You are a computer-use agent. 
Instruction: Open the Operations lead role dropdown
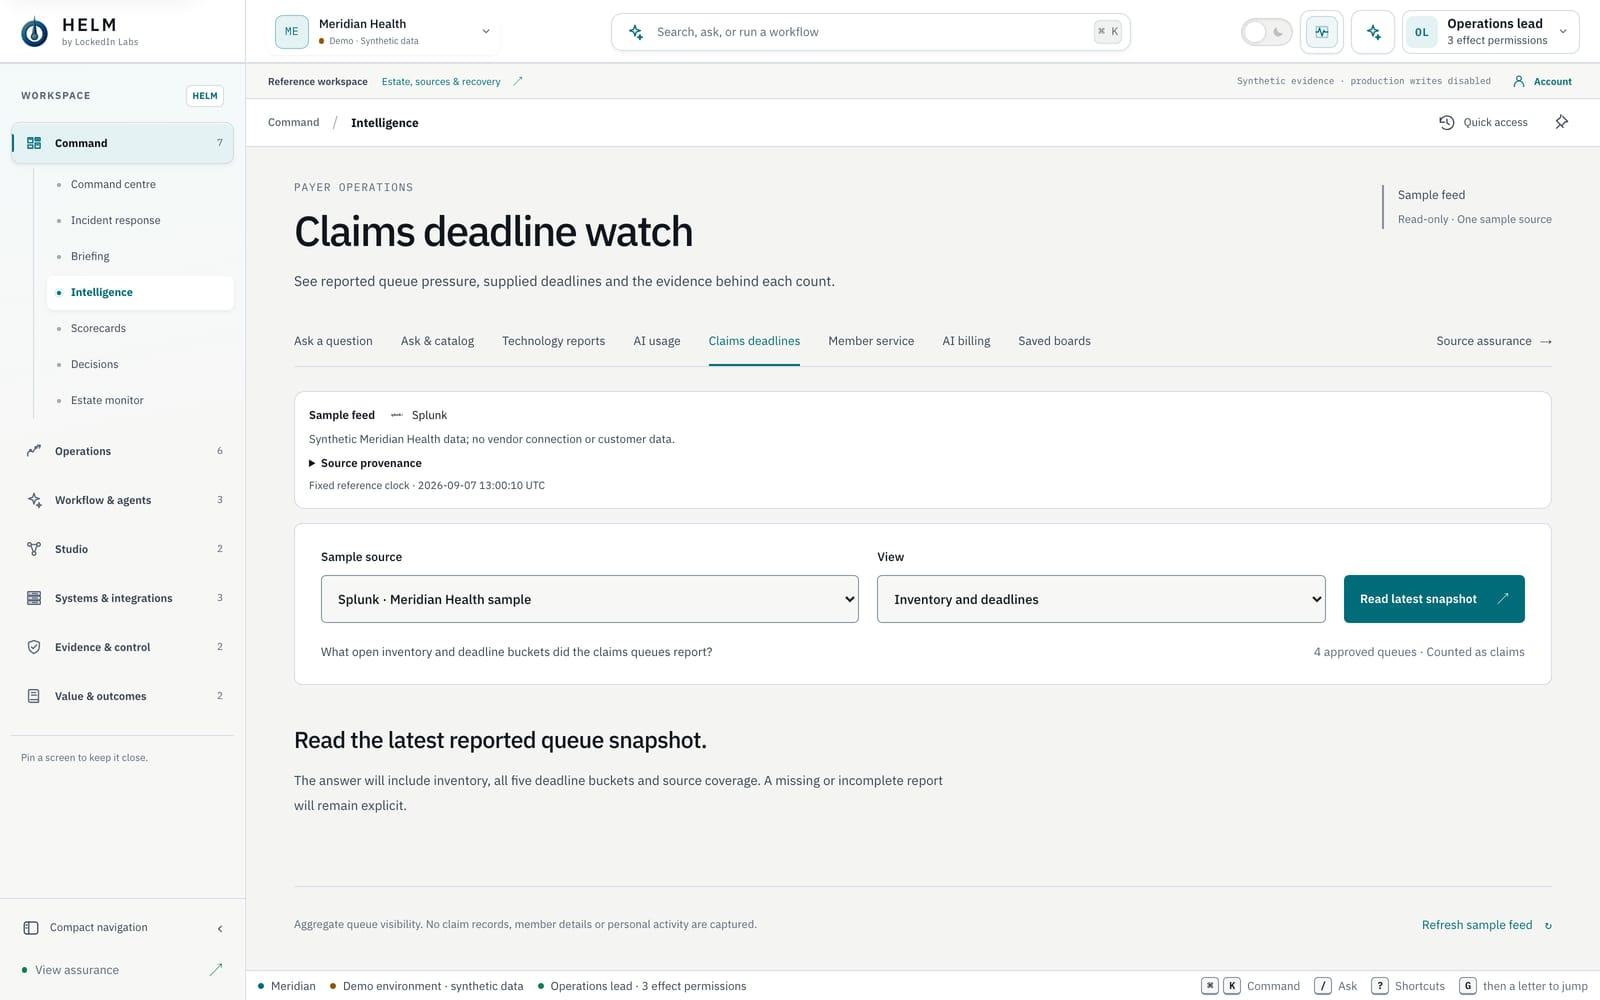coord(1491,32)
